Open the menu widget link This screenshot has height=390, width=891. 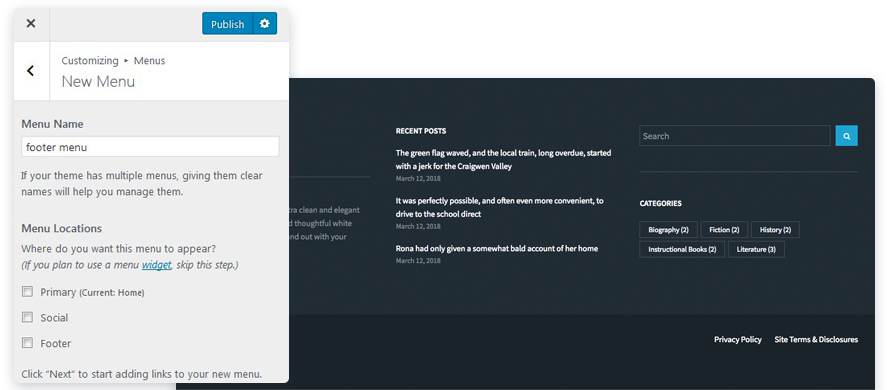157,265
